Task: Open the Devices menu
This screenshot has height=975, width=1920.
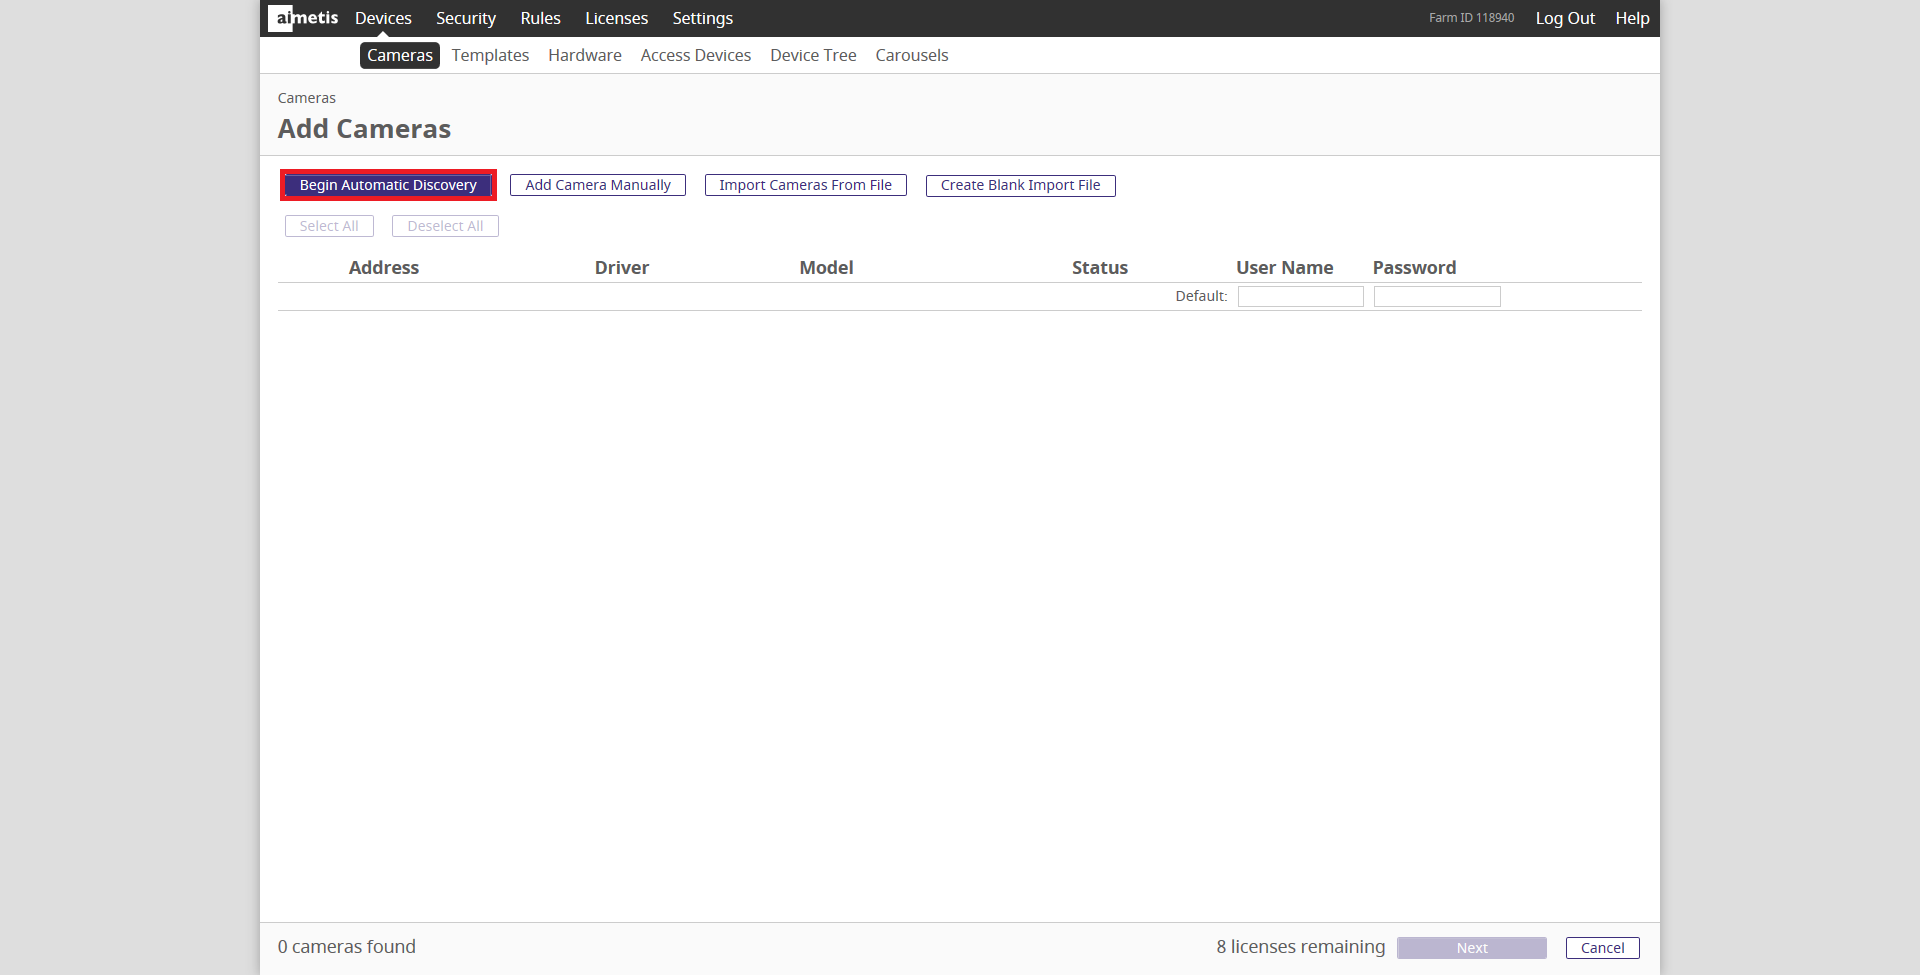Action: pos(383,18)
